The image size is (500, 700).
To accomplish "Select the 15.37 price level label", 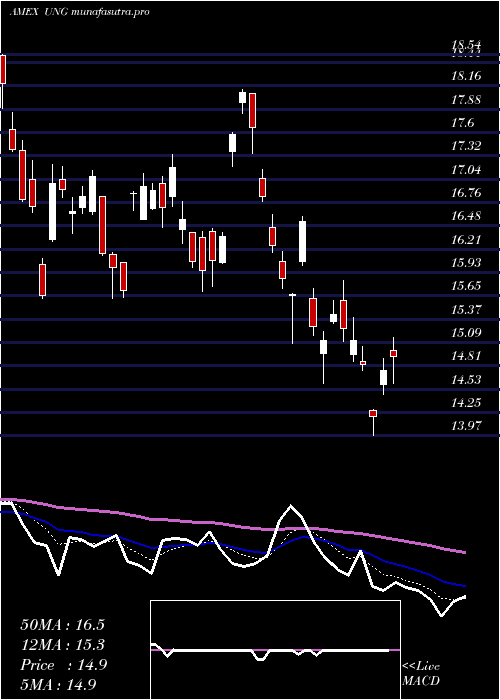I will pos(466,309).
